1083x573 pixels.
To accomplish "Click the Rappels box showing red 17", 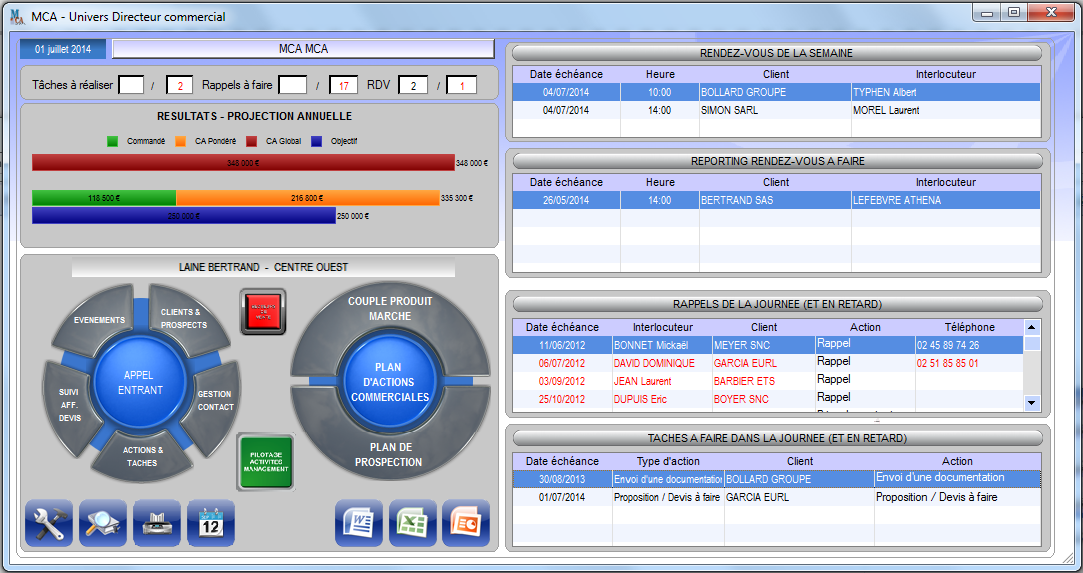I will pyautogui.click(x=343, y=85).
